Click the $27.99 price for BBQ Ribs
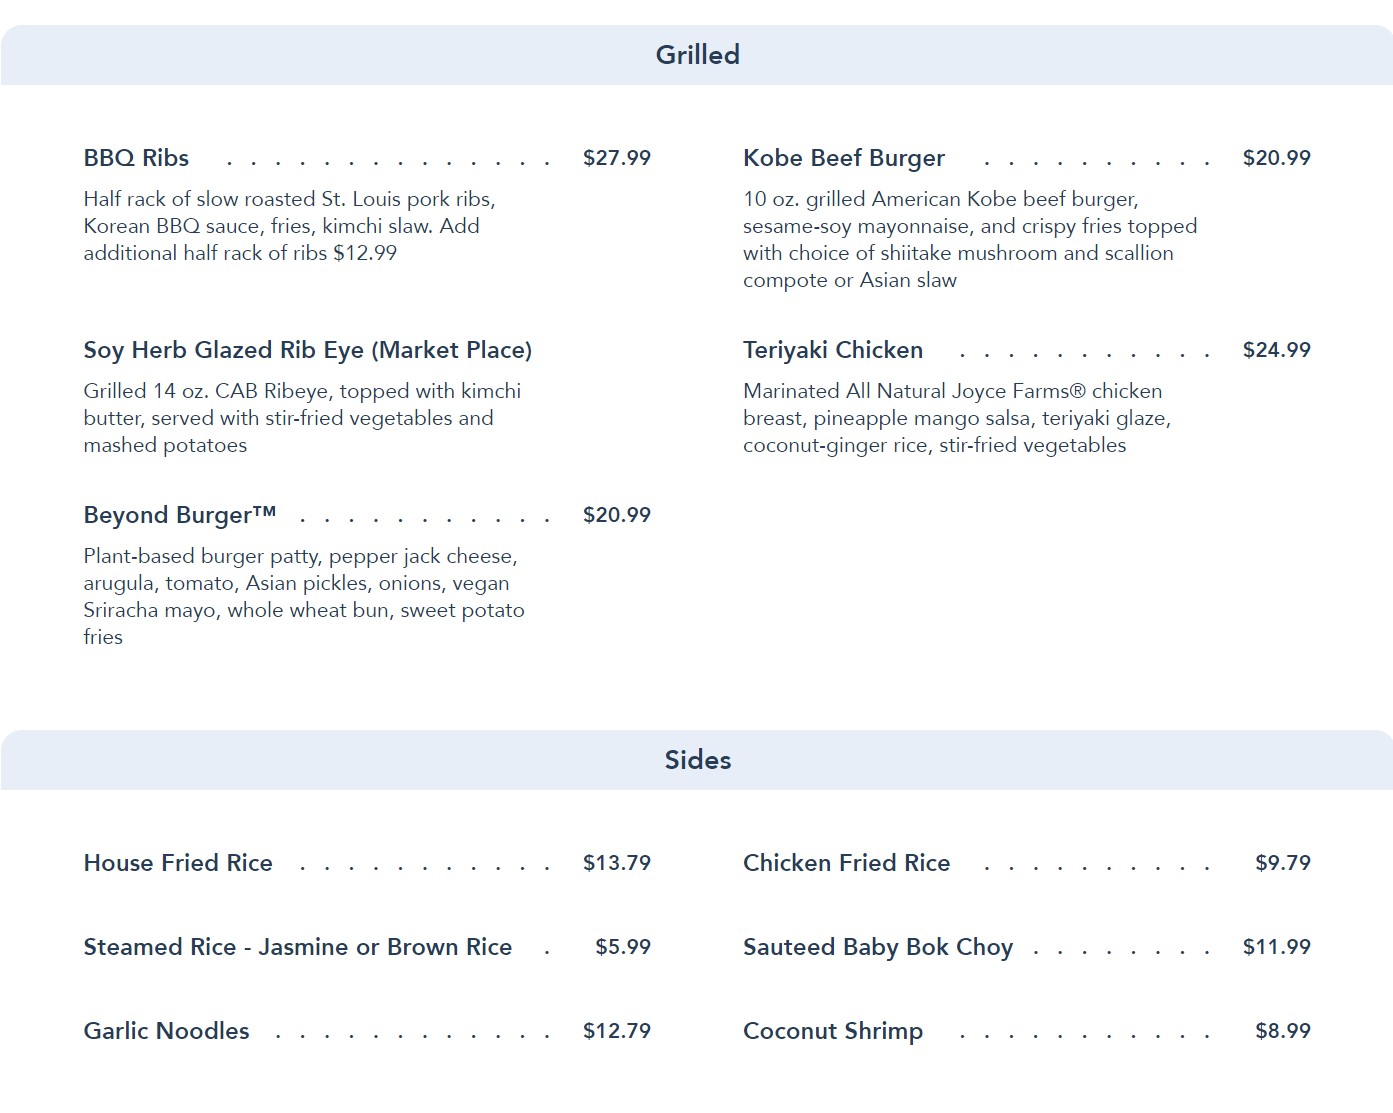 616,158
